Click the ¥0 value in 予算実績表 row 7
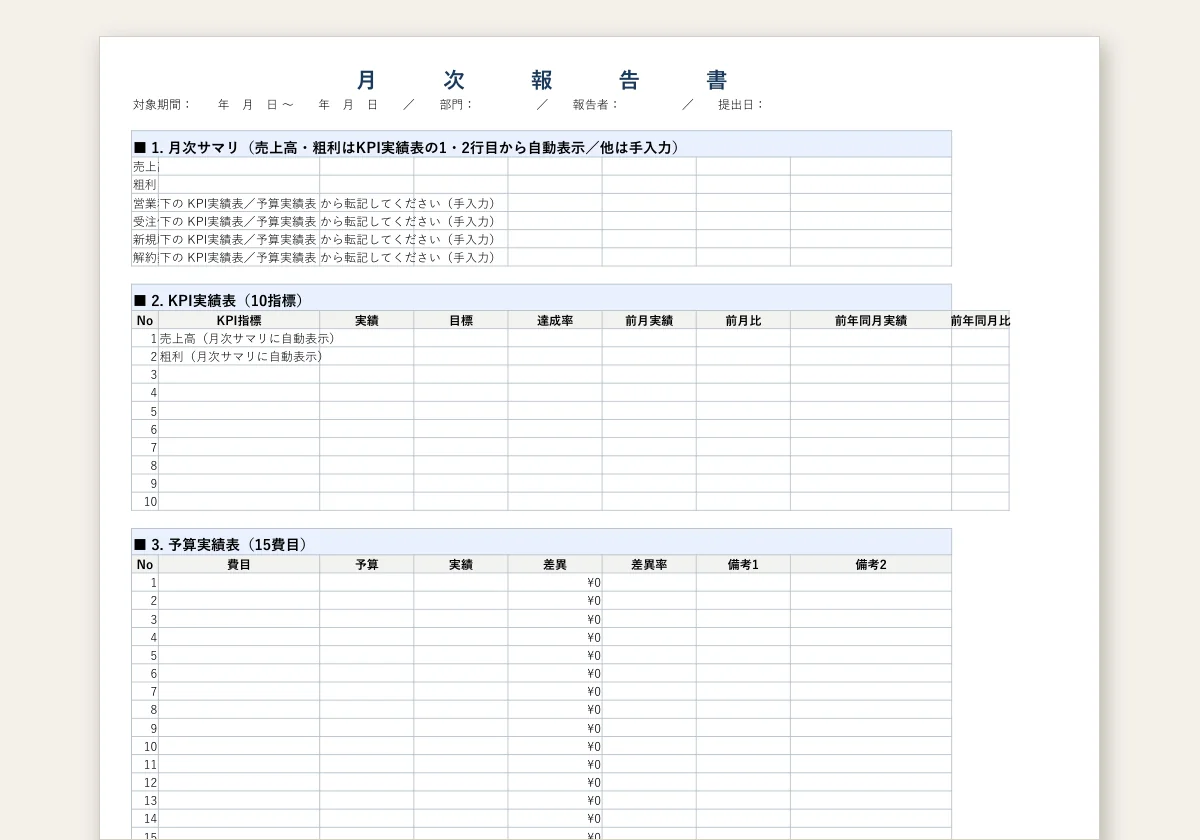1200x840 pixels. click(x=594, y=692)
